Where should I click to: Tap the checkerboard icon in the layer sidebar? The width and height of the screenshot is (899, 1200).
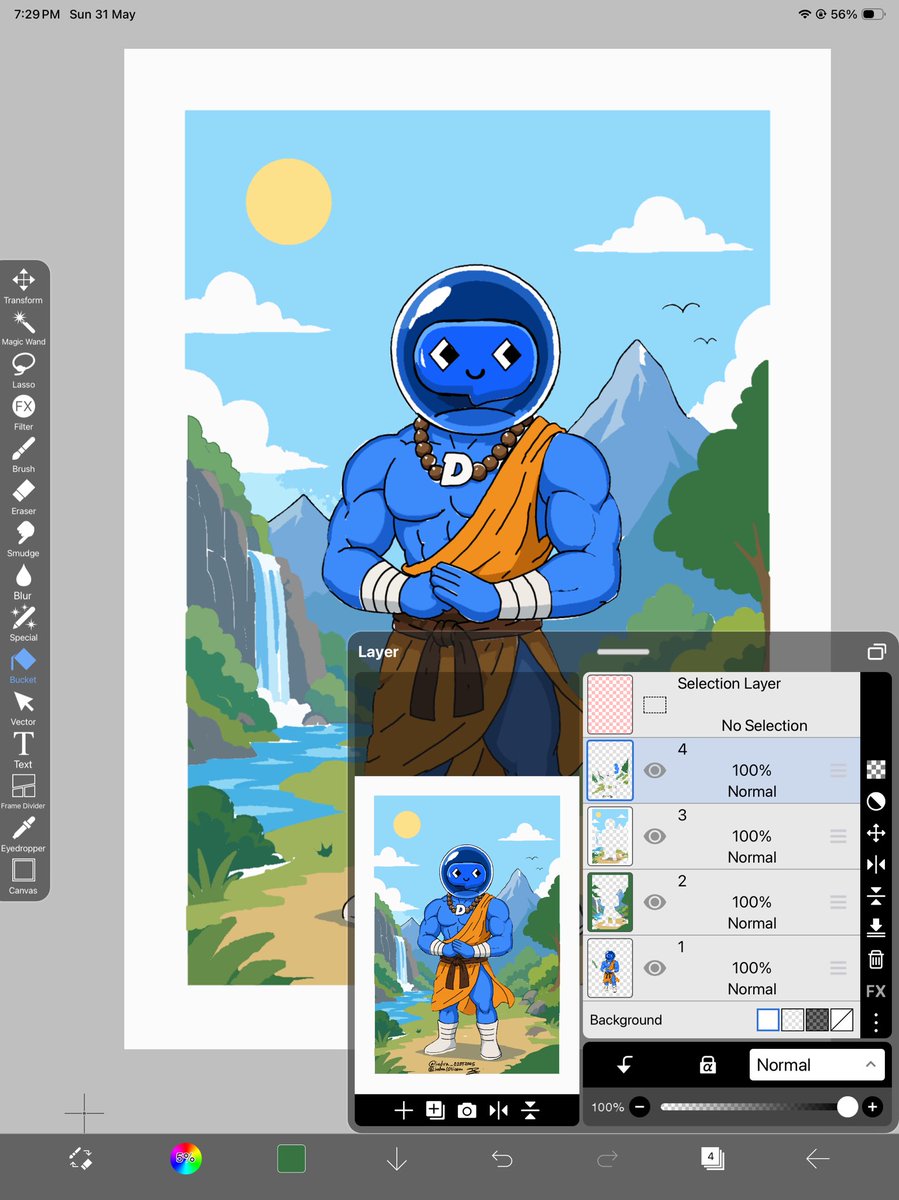[876, 770]
